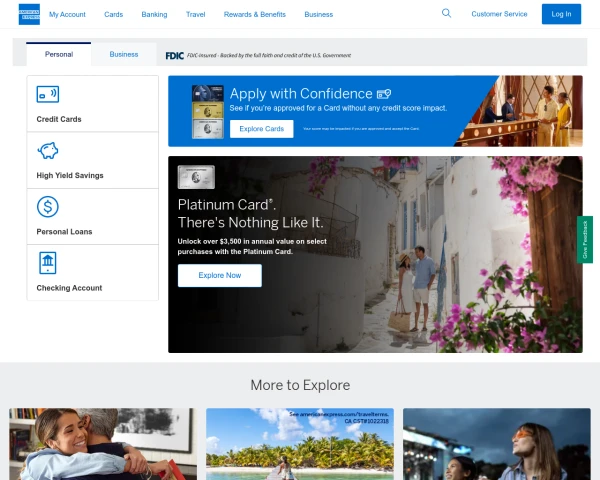
Task: Click 'See if you're approved' text line
Action: (x=338, y=108)
